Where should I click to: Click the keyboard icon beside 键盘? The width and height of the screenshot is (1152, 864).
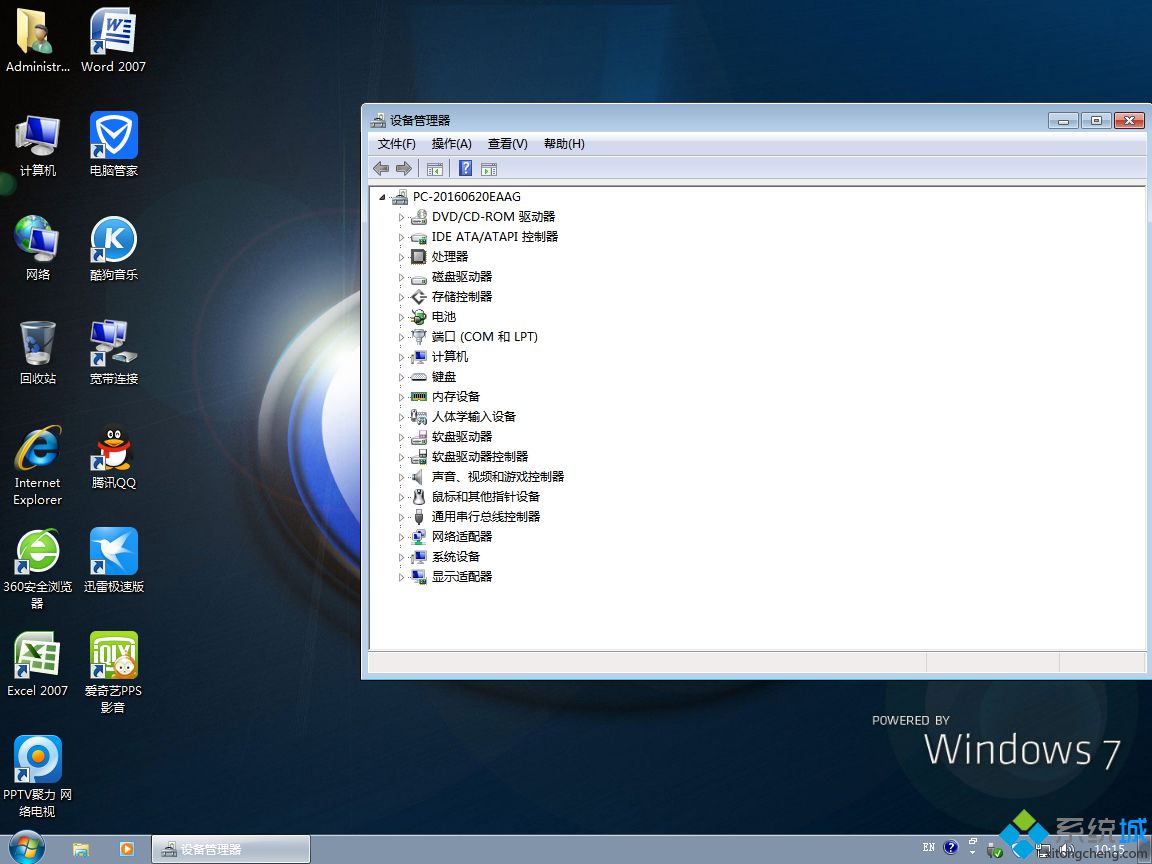click(419, 377)
